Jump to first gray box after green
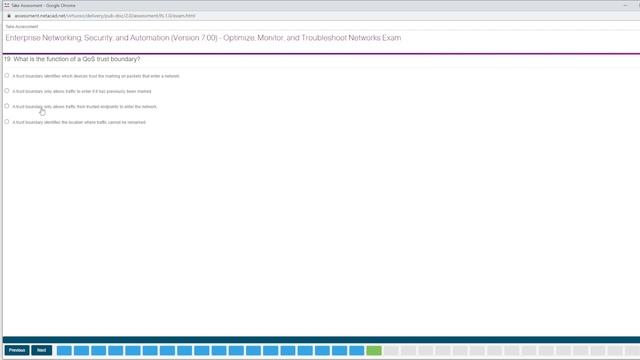Viewport: 640px width, 360px height. 391,350
